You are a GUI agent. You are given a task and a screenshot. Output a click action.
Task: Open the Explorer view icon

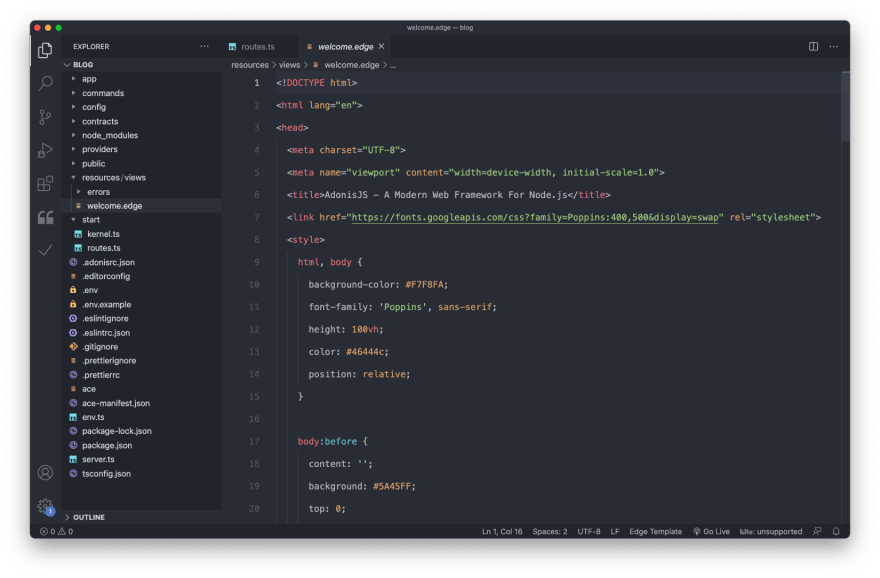(x=45, y=51)
